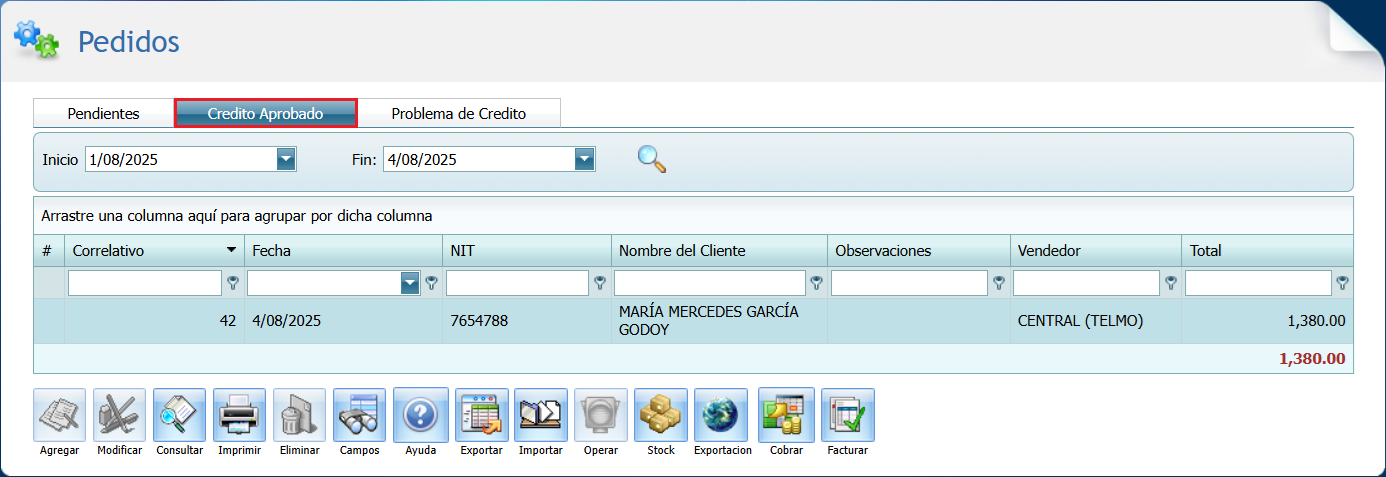Open filter options for Fecha column
The width and height of the screenshot is (1386, 477).
coord(431,283)
